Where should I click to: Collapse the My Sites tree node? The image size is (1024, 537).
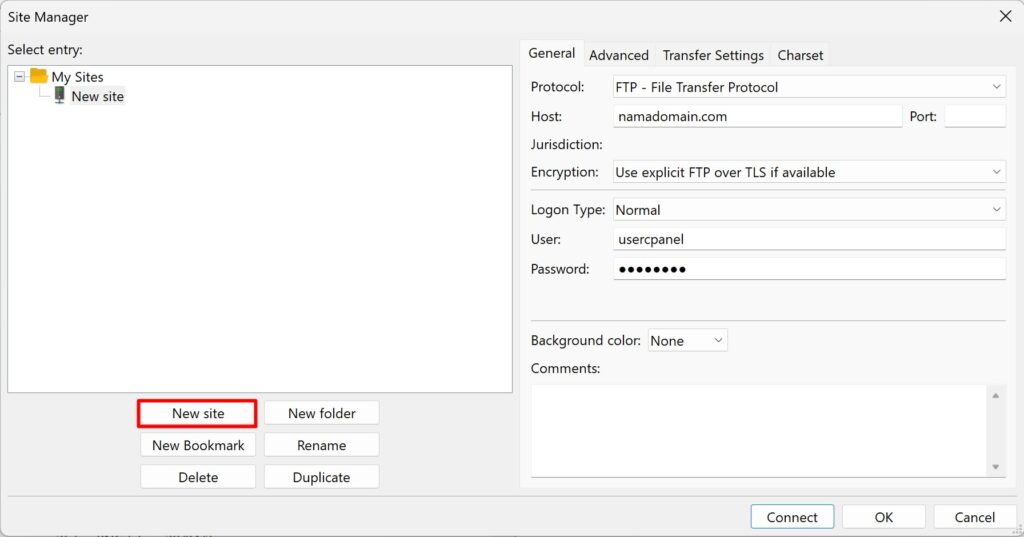(x=20, y=76)
